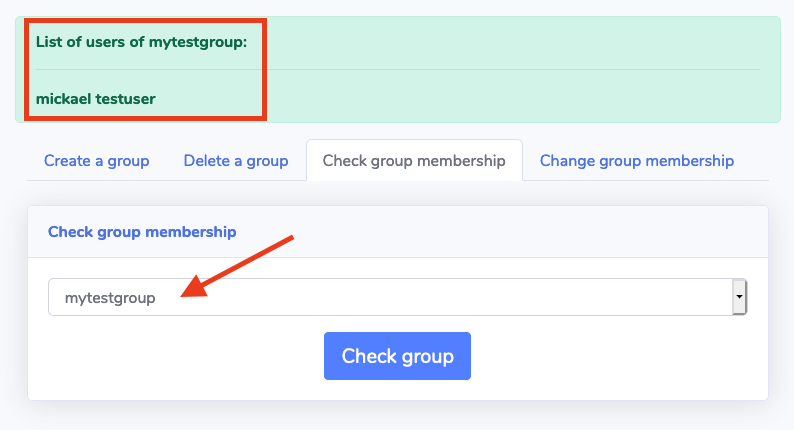The height and width of the screenshot is (430, 794).
Task: Click the divider line inside green alert
Action: click(x=500, y=70)
